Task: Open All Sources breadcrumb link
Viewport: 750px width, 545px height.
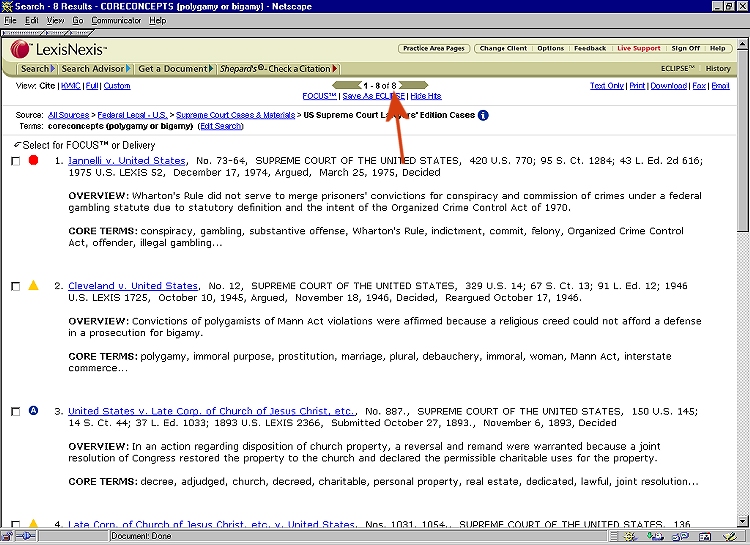Action: click(68, 115)
